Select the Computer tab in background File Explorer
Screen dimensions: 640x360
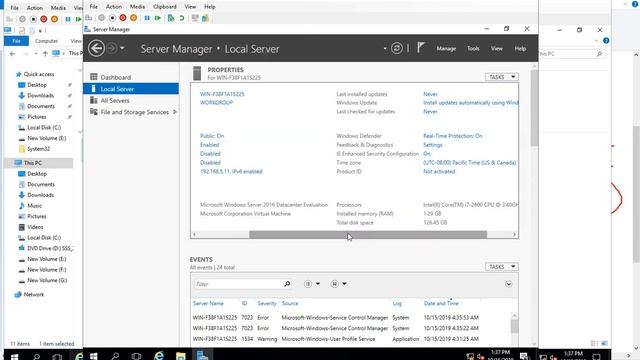tap(46, 41)
